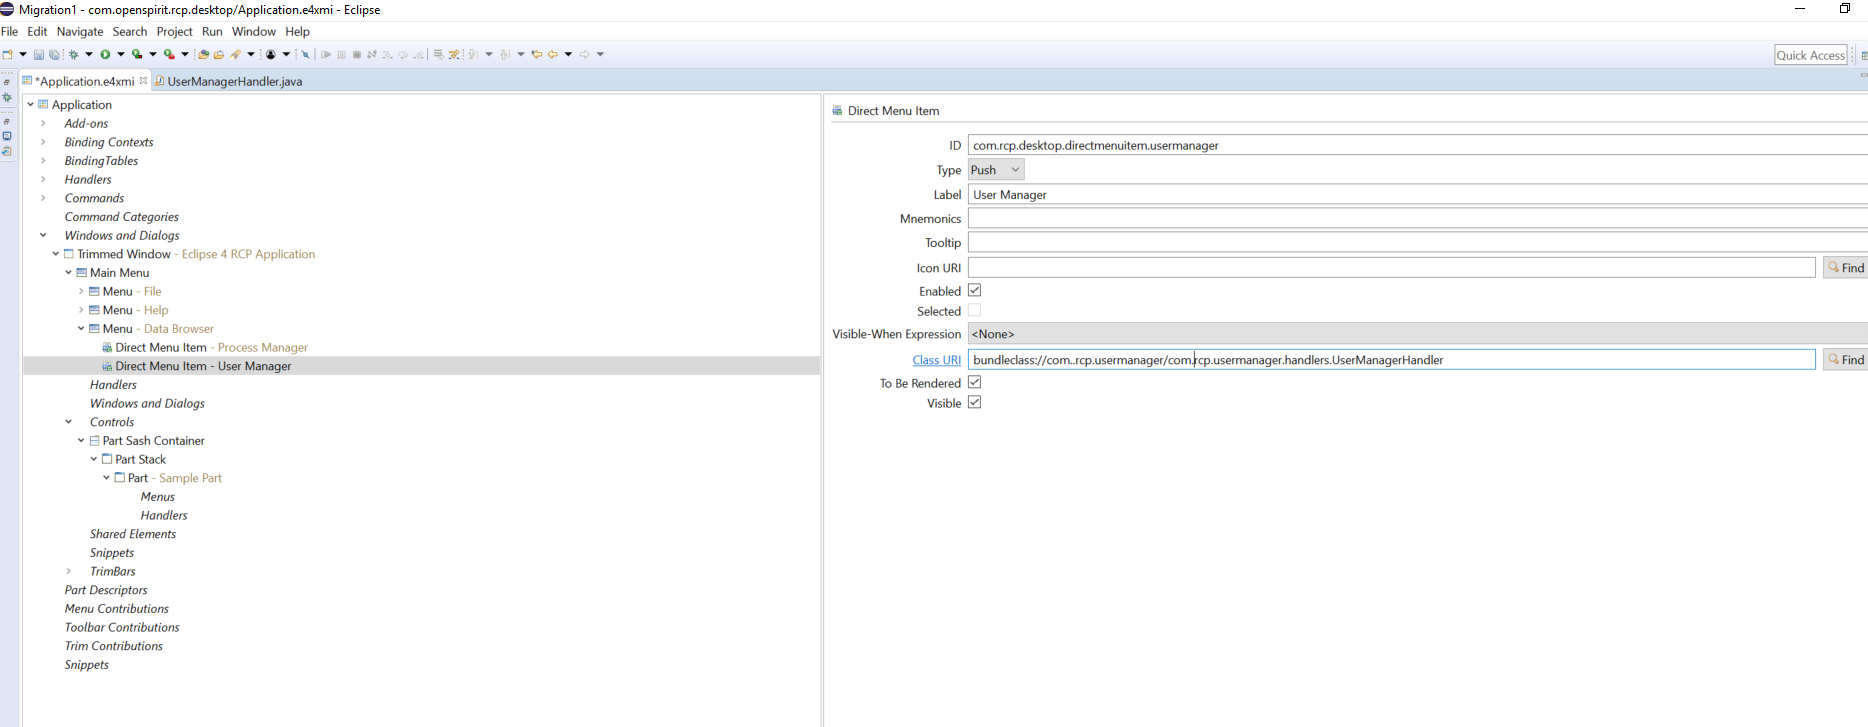Screen dimensions: 1868x727
Task: Click the Forward navigation arrow icon
Action: click(x=584, y=54)
